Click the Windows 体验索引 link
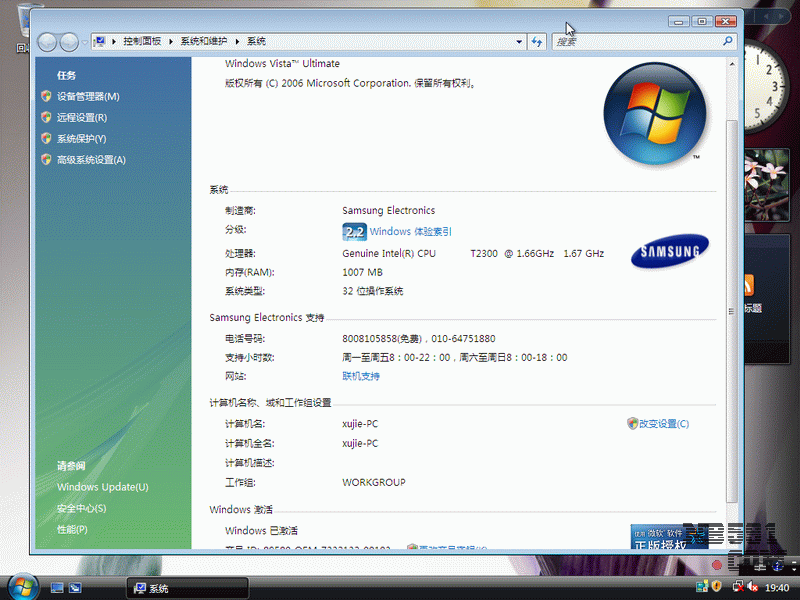 tap(410, 232)
